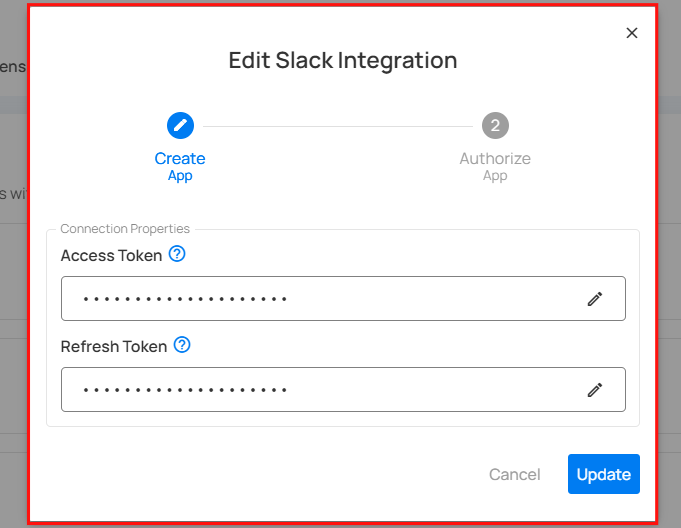Edit the Access Token via pencil icon
681x528 pixels.
pos(595,299)
